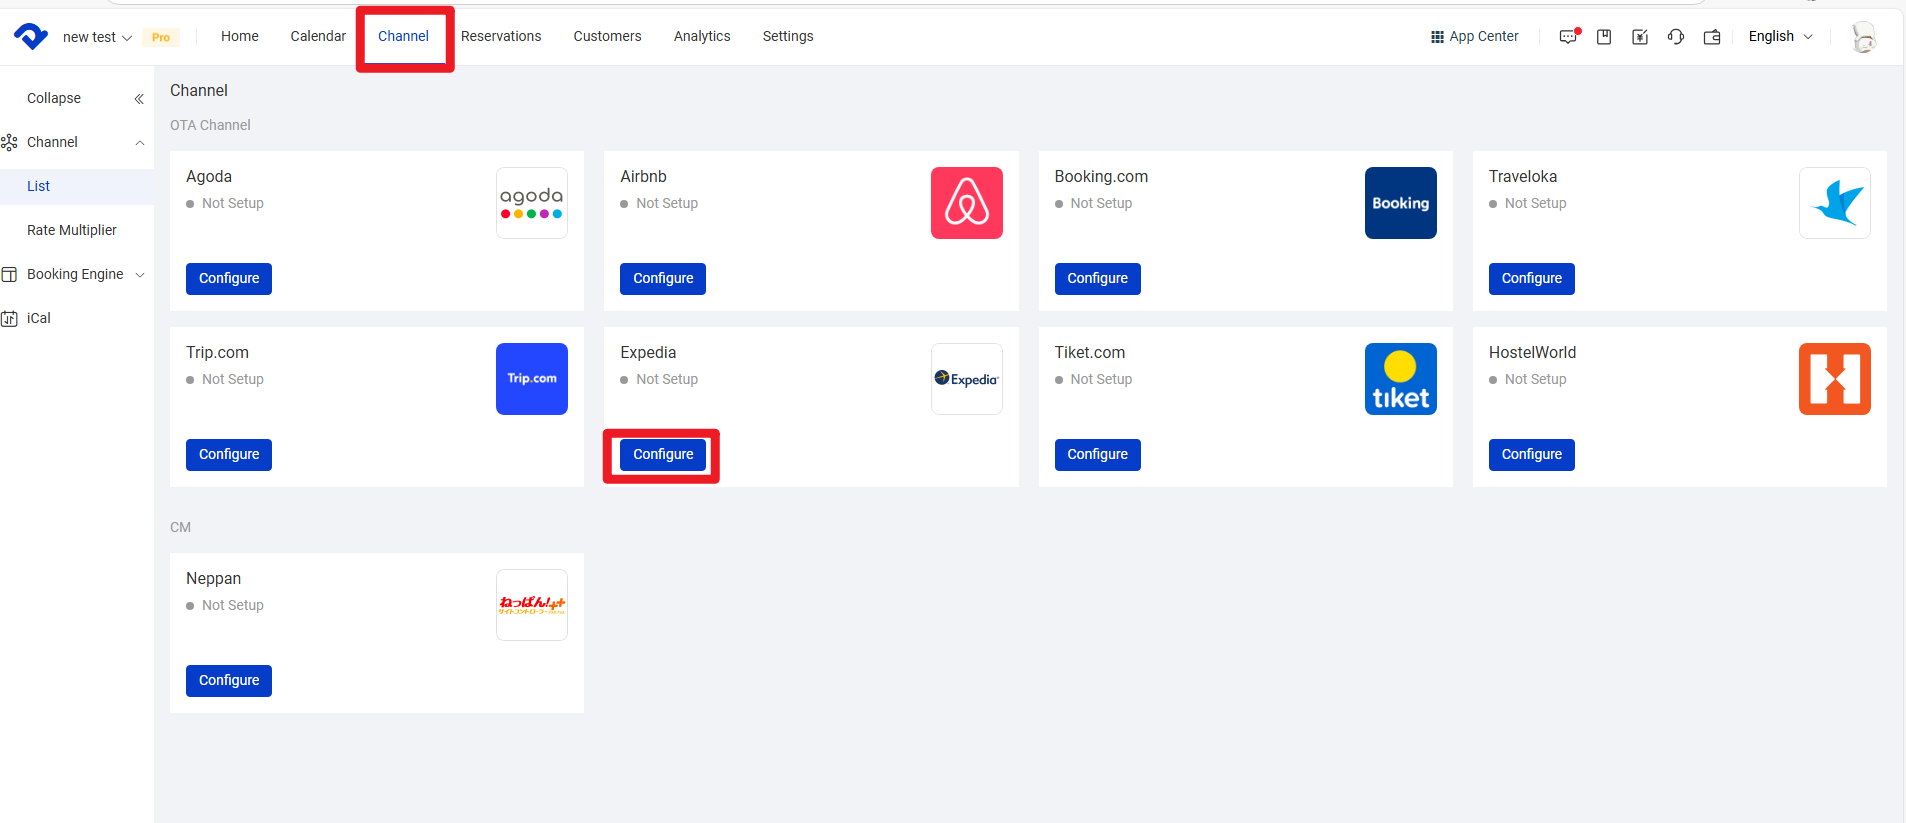Viewport: 1906px width, 823px height.
Task: Open the App Center grid icon
Action: click(1437, 37)
